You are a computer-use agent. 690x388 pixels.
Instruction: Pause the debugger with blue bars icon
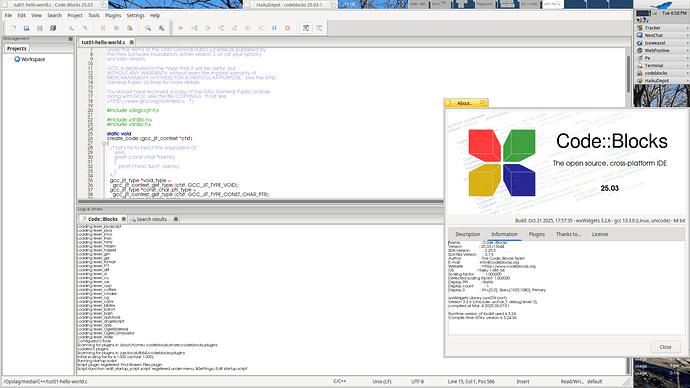(274, 28)
